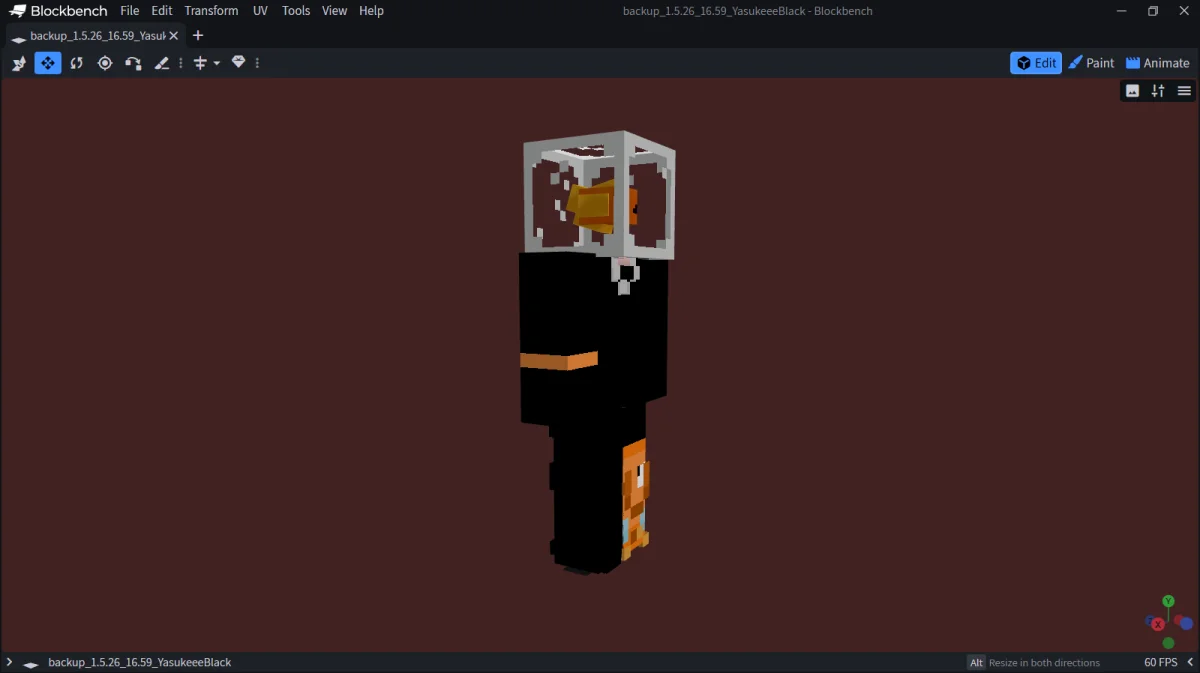The height and width of the screenshot is (673, 1200).
Task: Click status bar project name backup_1.5.26_16.59_YasukeeeBlack
Action: click(x=140, y=662)
